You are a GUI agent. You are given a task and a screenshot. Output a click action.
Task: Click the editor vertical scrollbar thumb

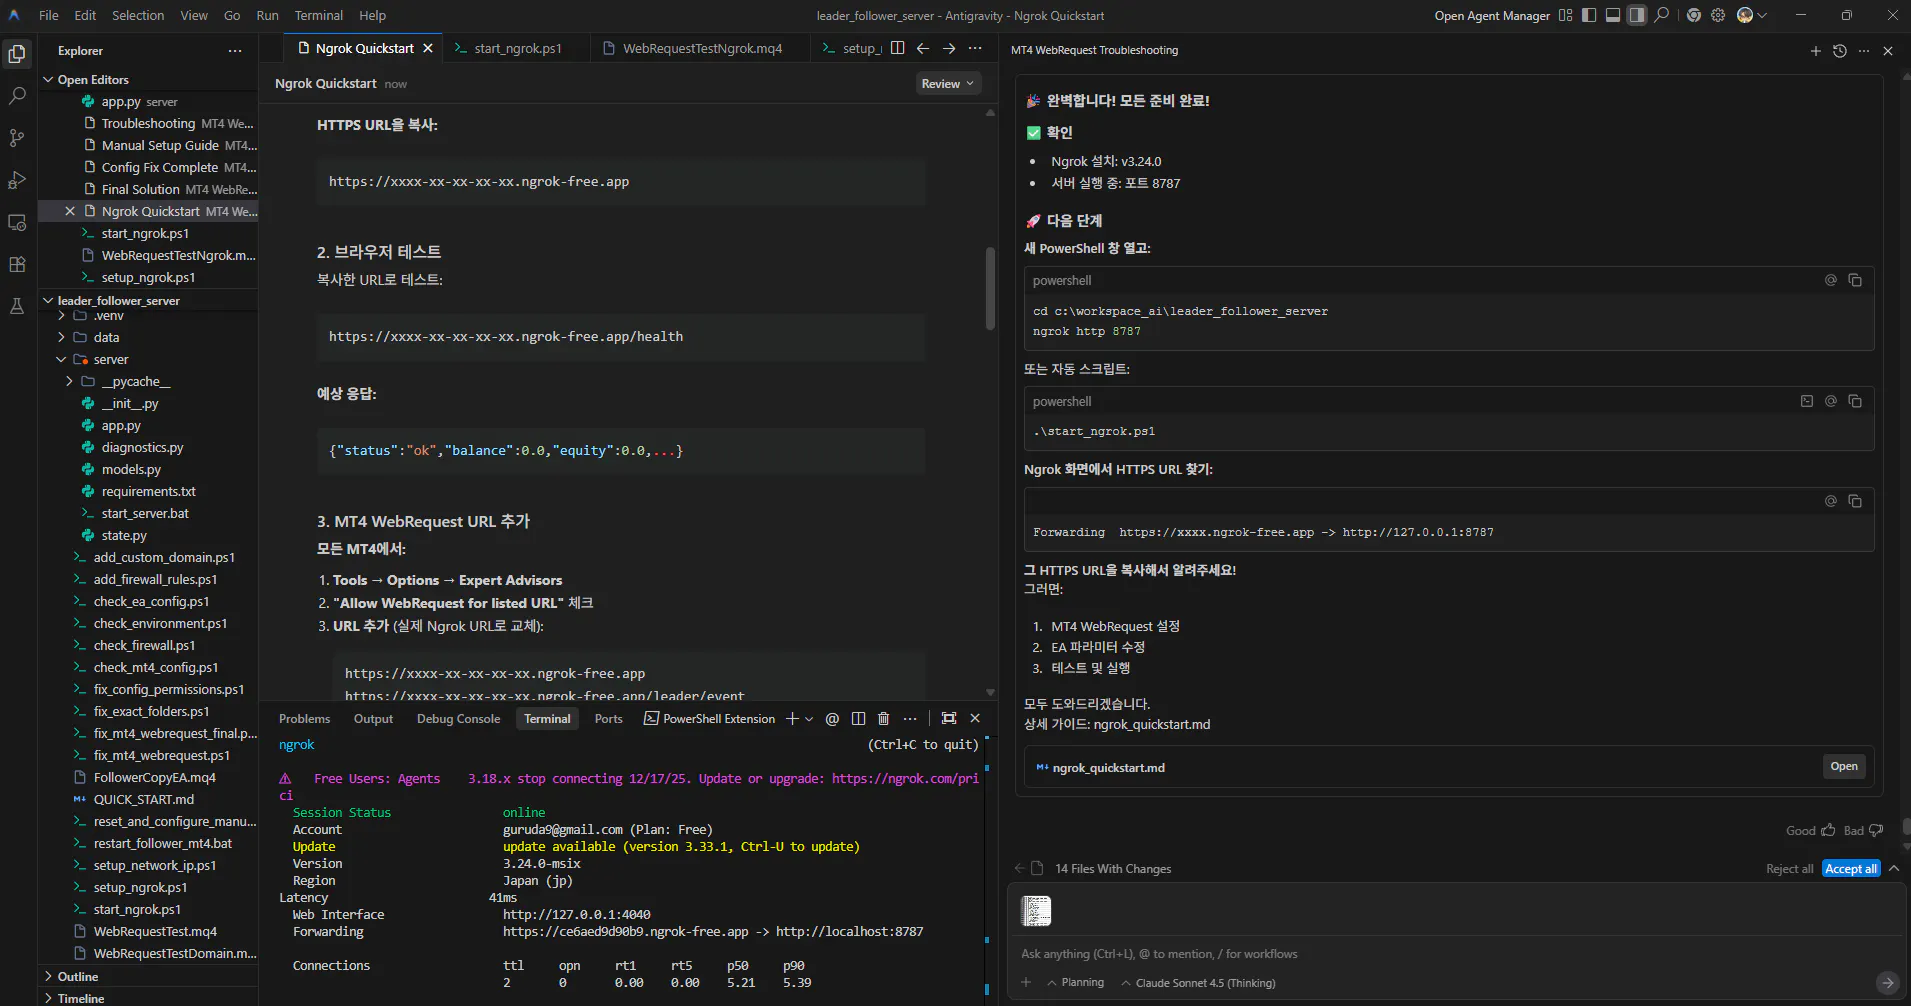point(990,288)
